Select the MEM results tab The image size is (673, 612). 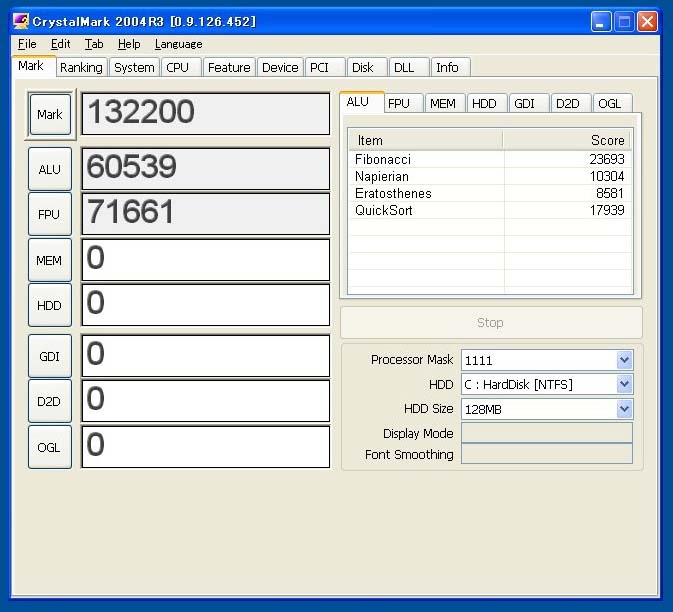[442, 104]
